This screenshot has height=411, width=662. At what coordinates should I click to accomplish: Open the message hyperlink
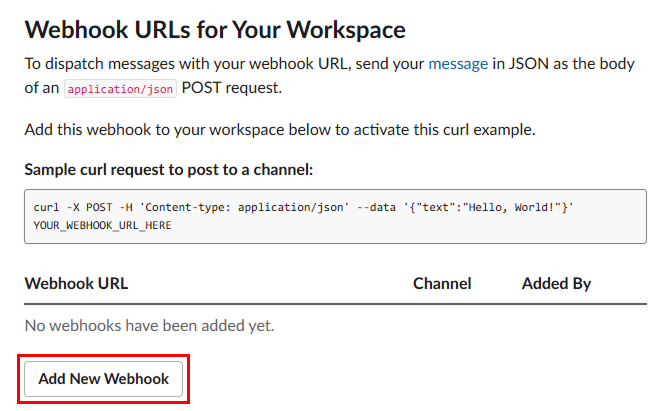(x=458, y=64)
